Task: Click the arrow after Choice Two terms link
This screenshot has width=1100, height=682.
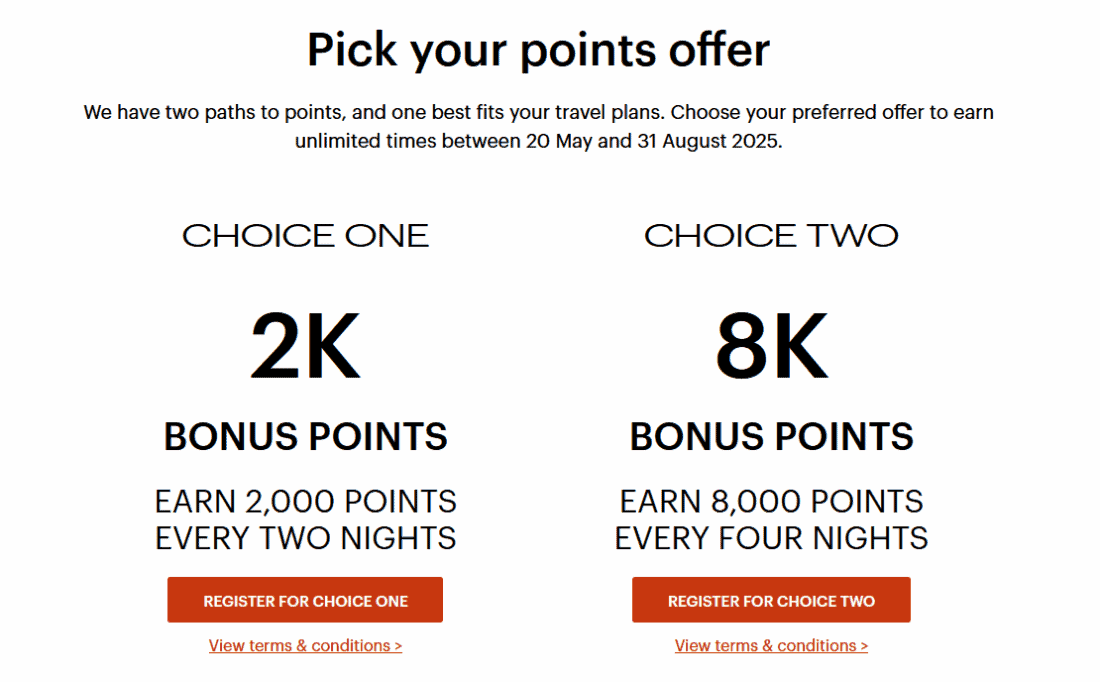Action: (864, 646)
